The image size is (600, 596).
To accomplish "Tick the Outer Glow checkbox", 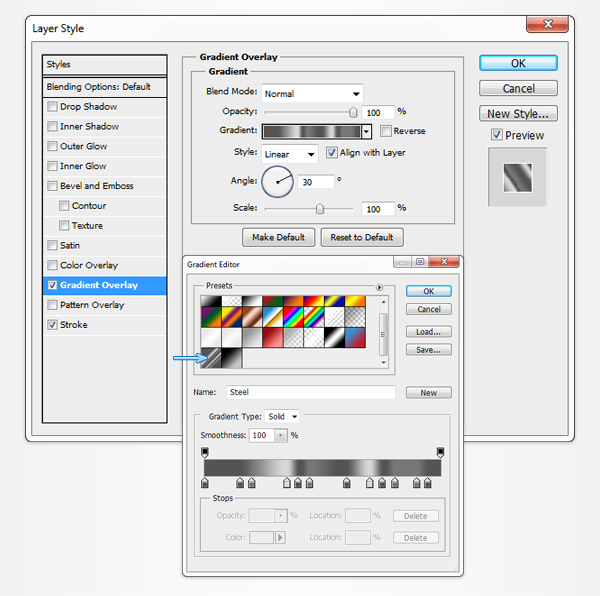I will [52, 146].
